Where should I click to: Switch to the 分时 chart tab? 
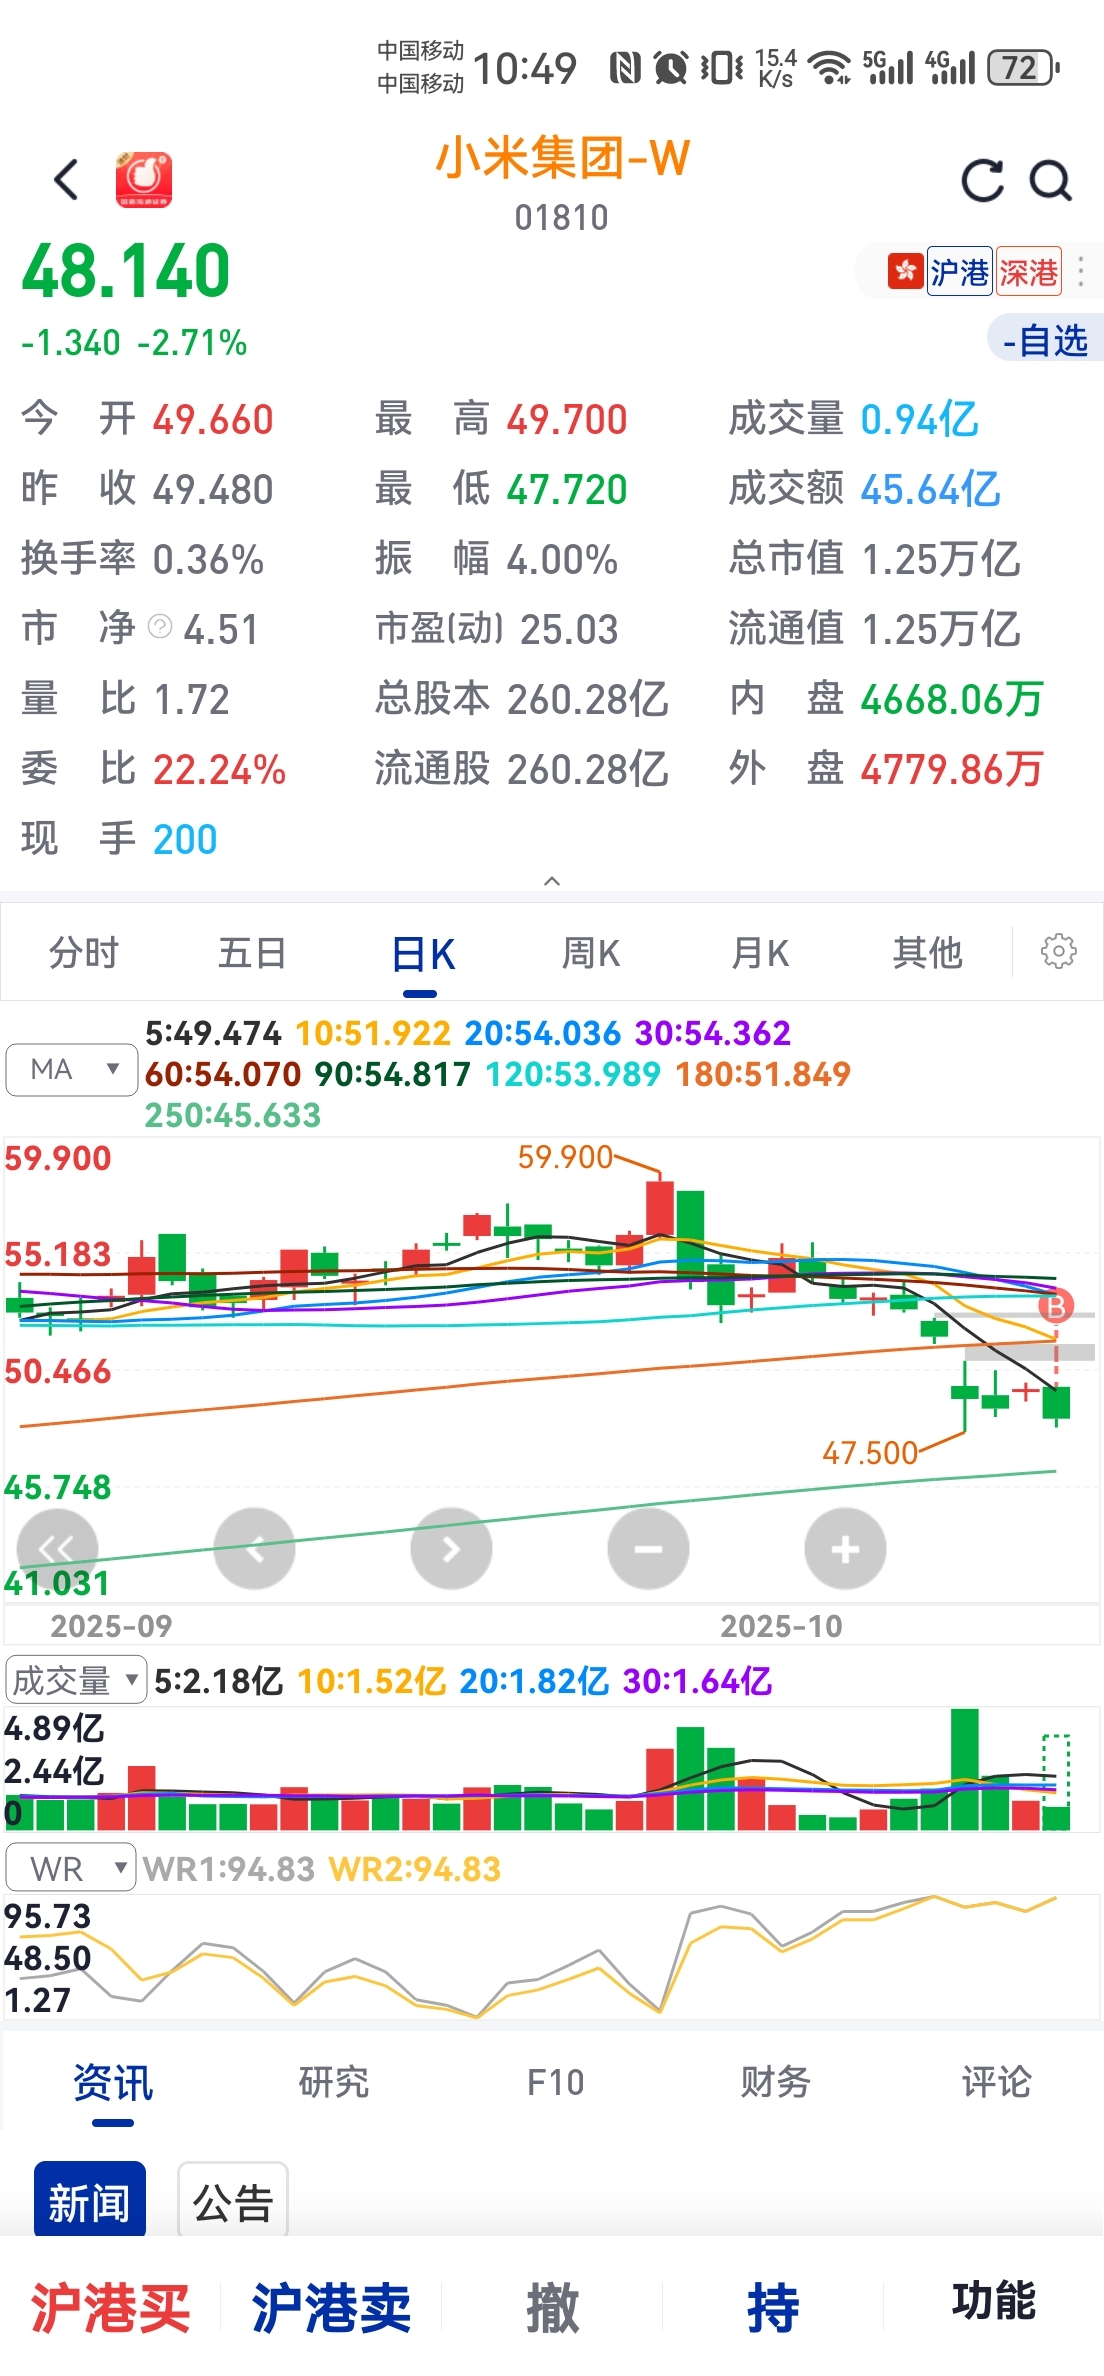tap(84, 953)
